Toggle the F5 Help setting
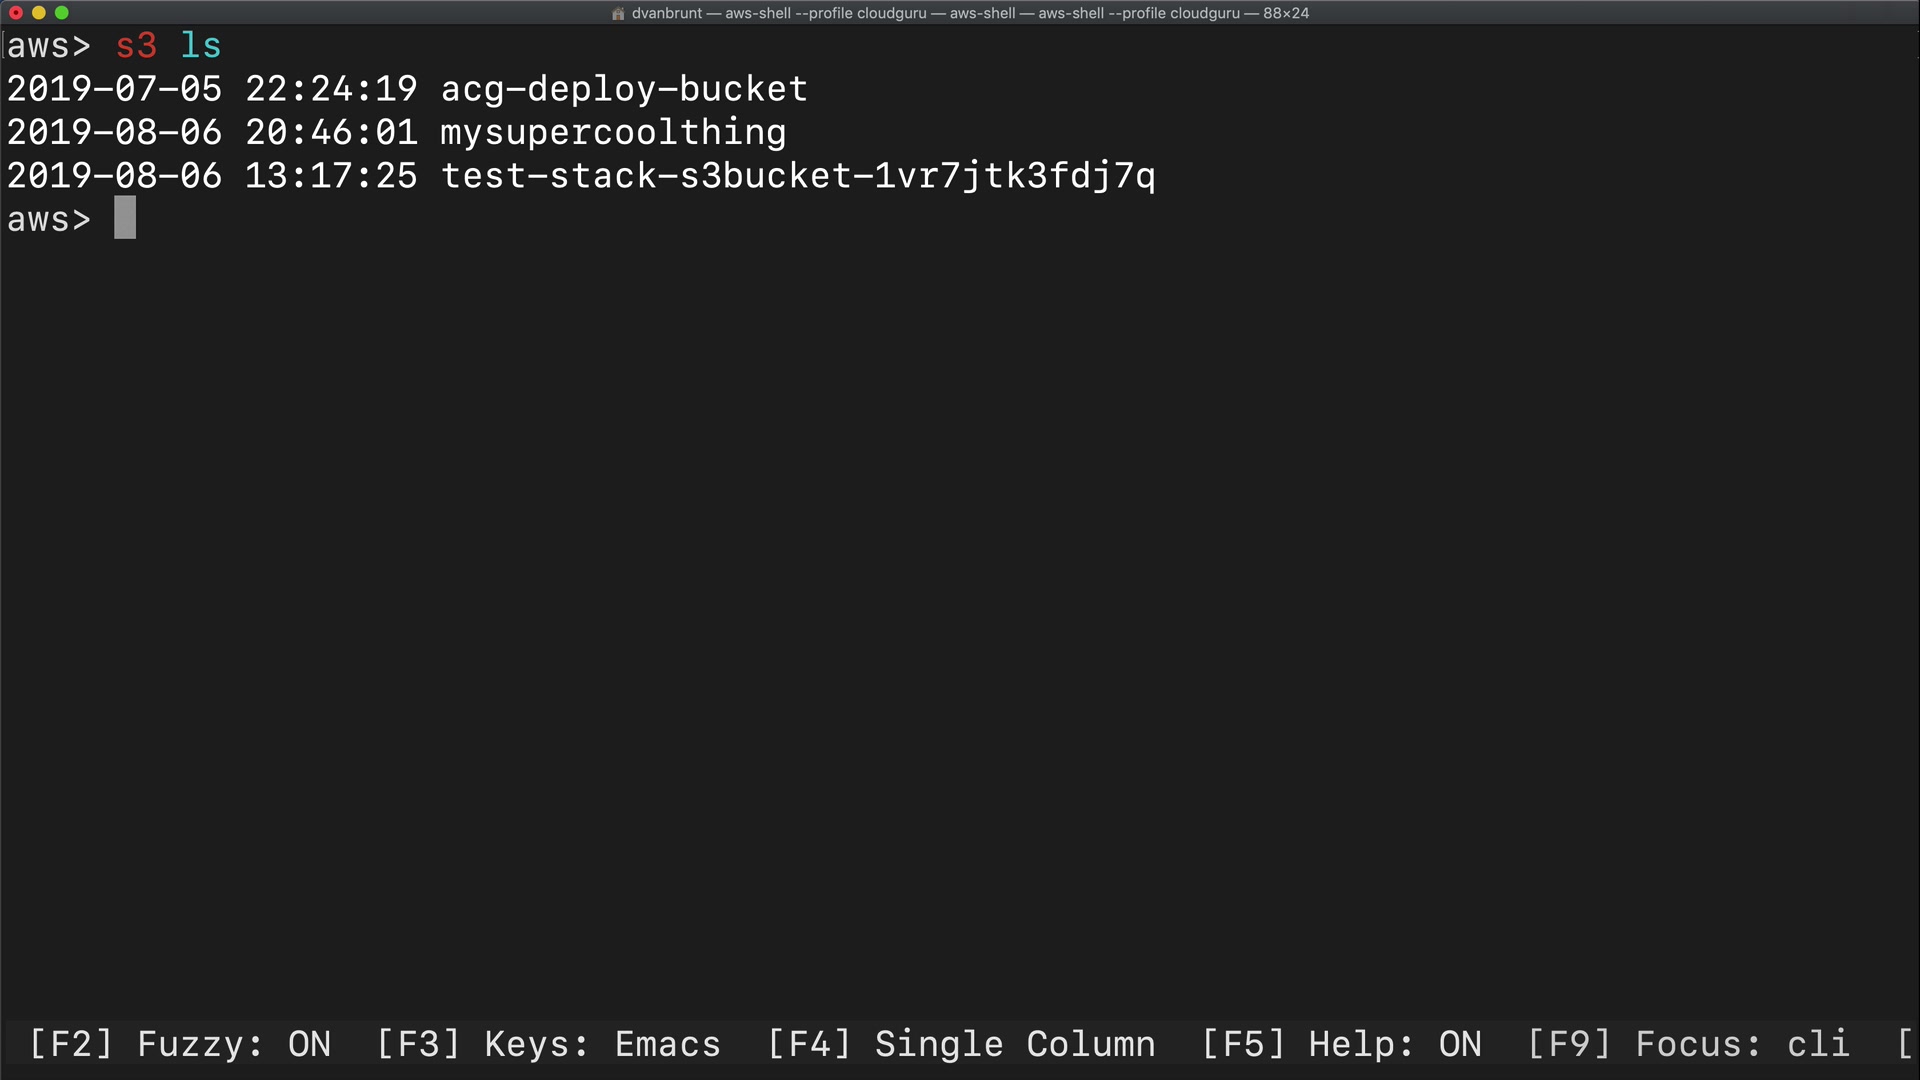Viewport: 1920px width, 1080px height. click(1341, 1044)
